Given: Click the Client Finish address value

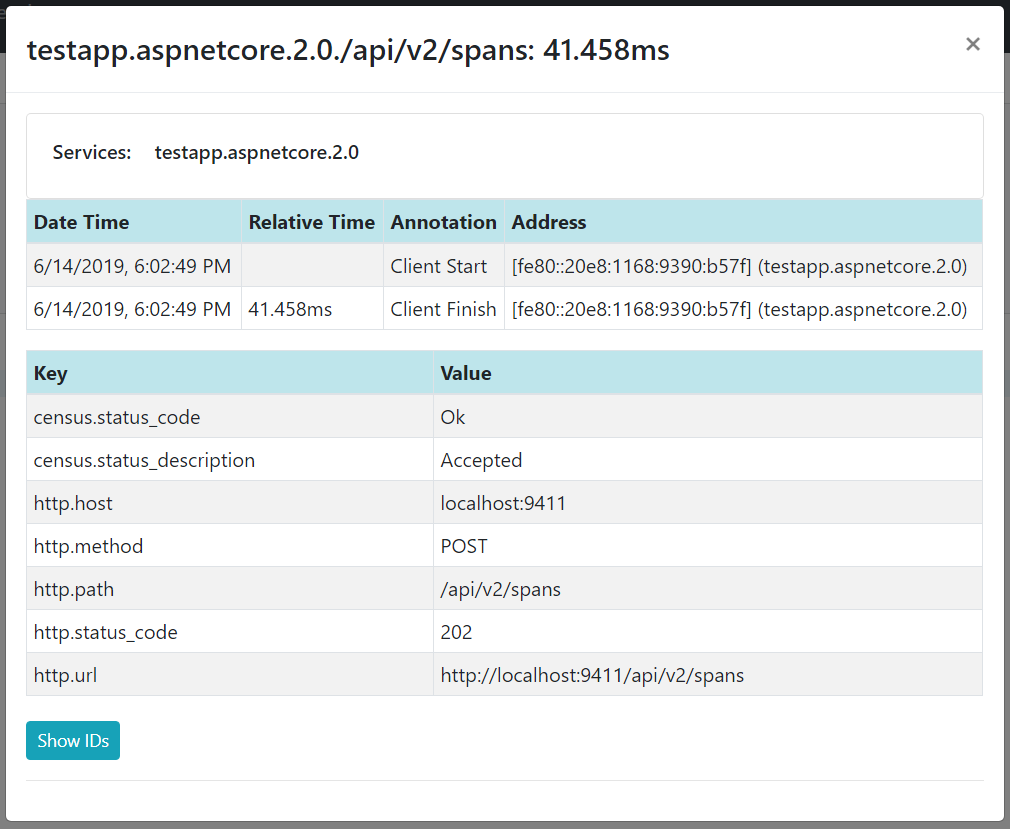Looking at the screenshot, I should [x=738, y=309].
